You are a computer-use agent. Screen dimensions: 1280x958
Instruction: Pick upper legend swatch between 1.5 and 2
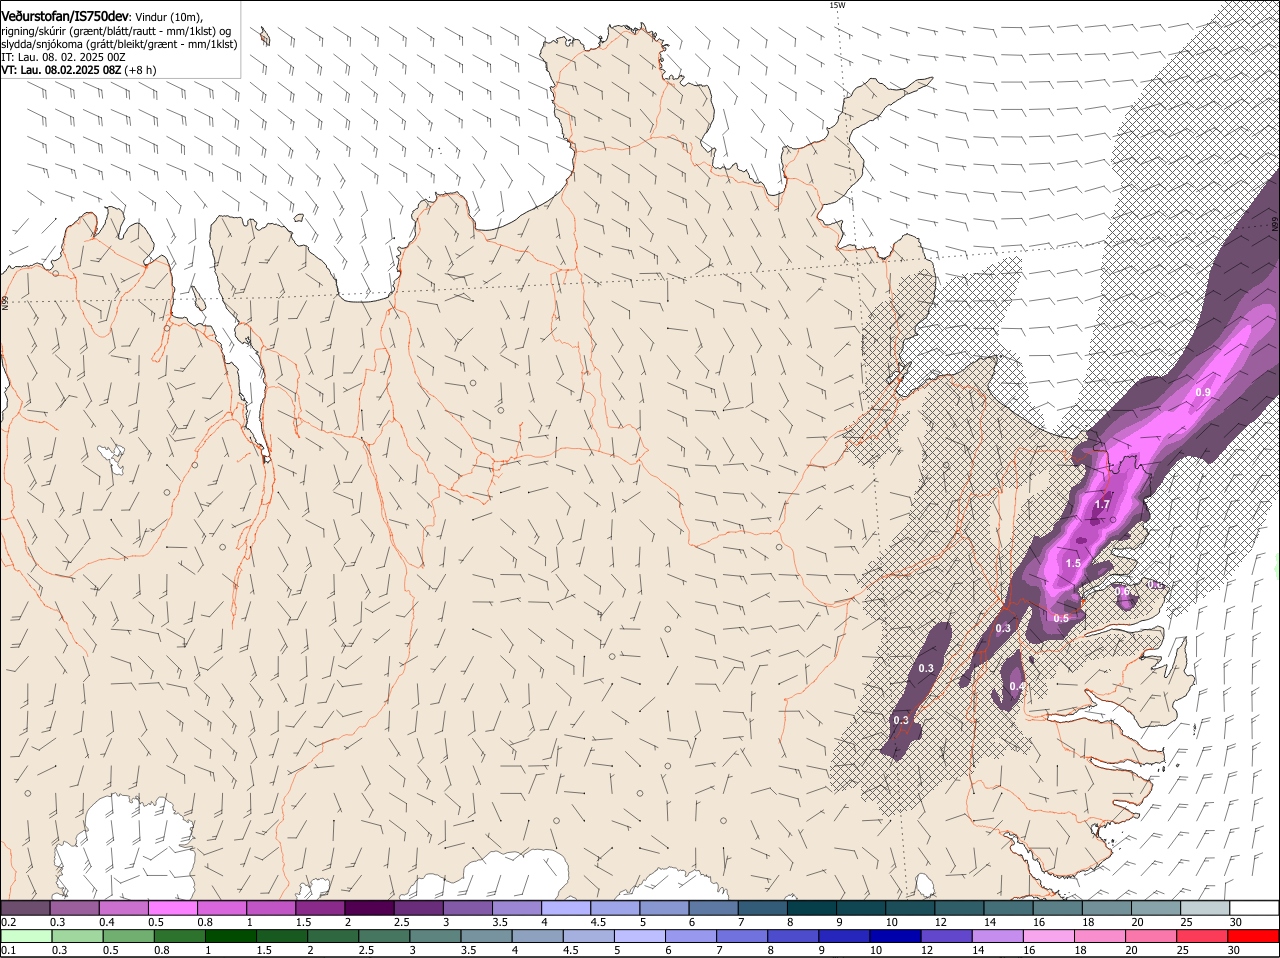click(x=320, y=907)
